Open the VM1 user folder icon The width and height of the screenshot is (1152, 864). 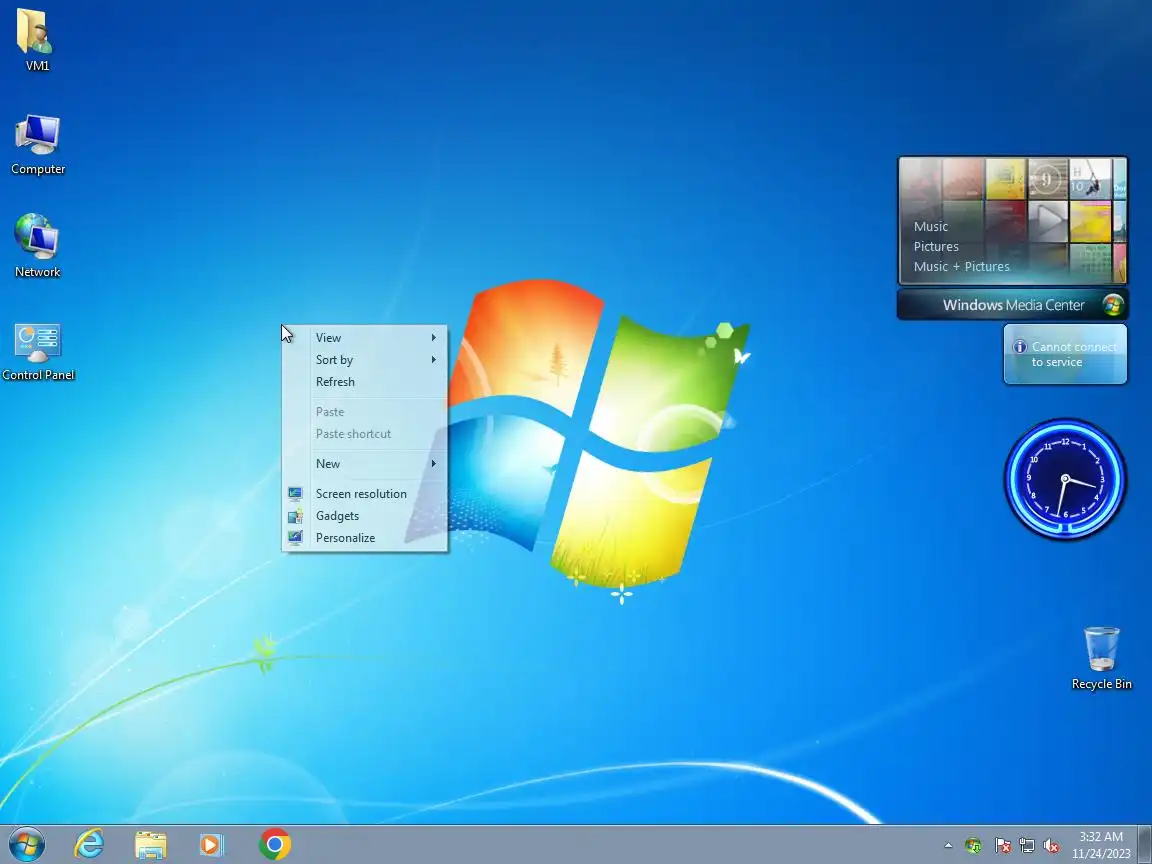pyautogui.click(x=37, y=40)
